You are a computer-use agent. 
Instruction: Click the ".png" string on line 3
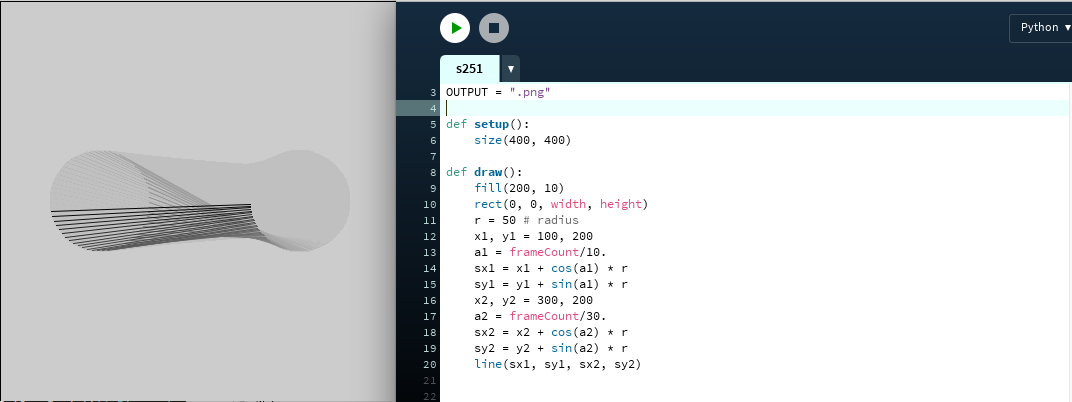coord(530,92)
